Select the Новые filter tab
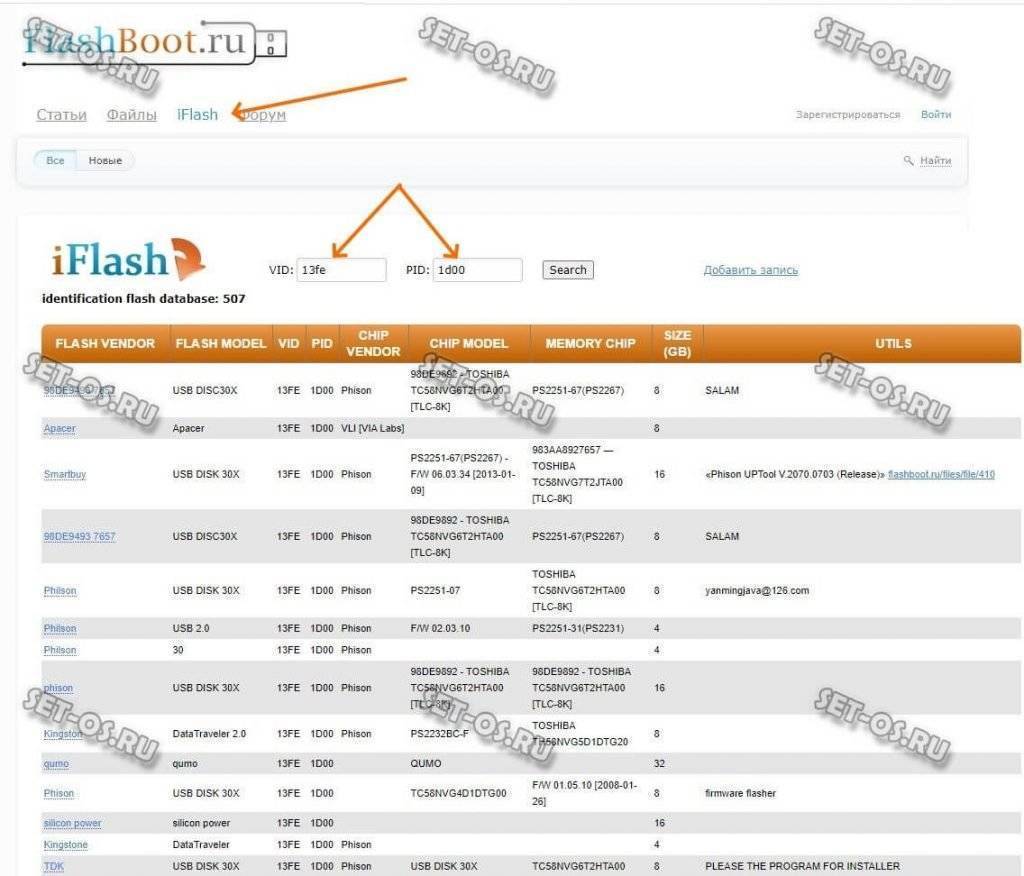 pyautogui.click(x=105, y=161)
